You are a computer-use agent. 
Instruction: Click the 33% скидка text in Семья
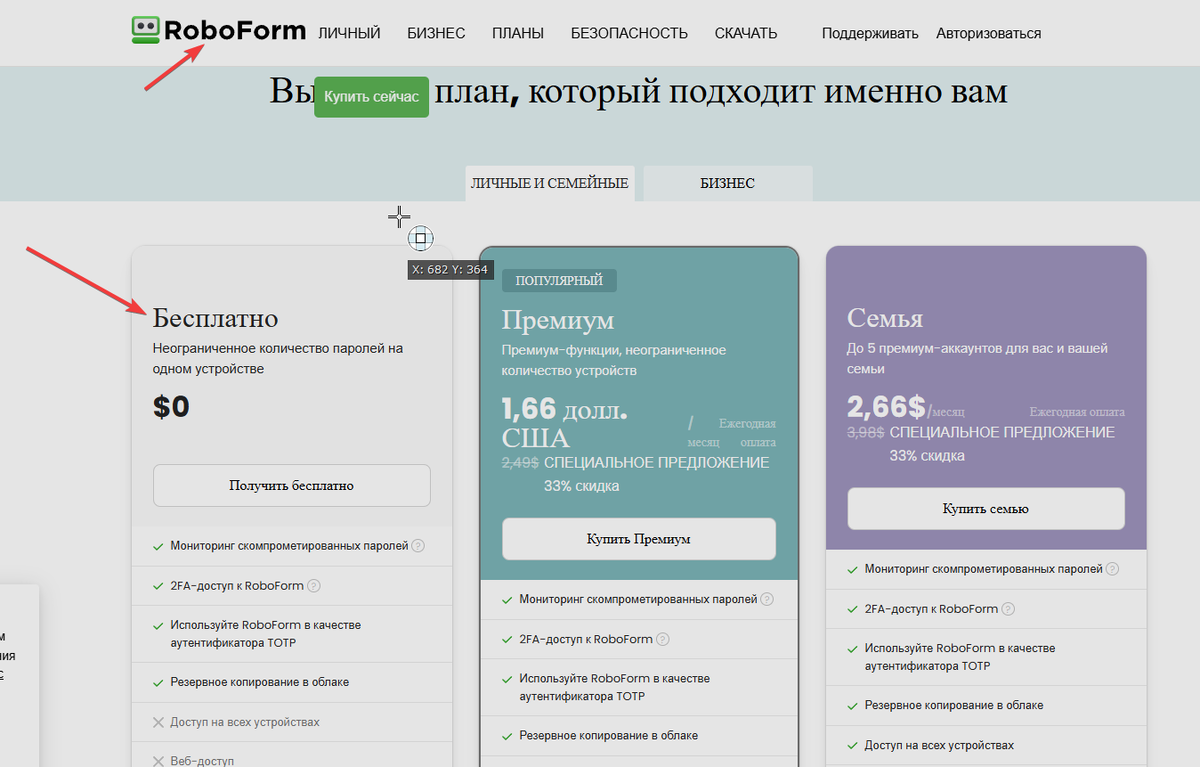[x=927, y=455]
